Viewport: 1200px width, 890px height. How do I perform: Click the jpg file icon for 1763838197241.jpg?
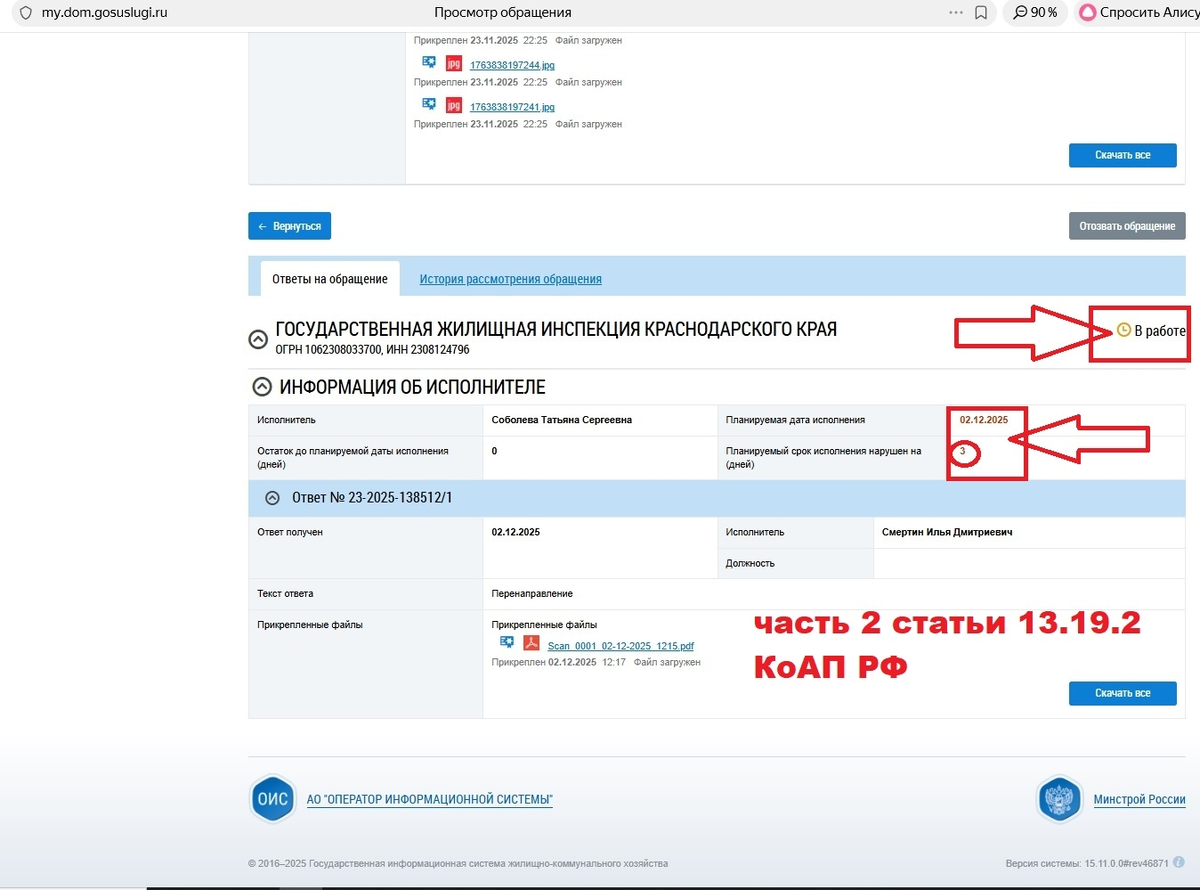point(454,105)
